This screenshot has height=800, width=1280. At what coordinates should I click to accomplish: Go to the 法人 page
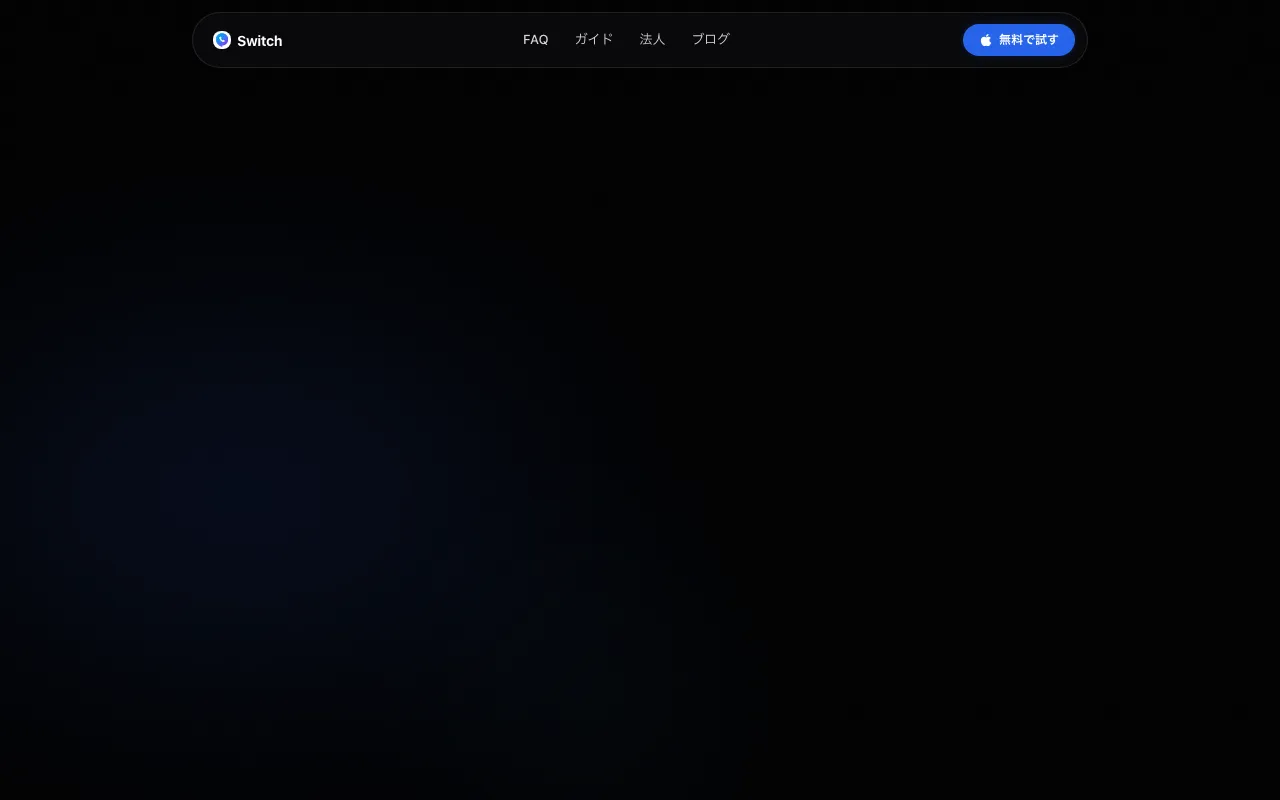pyautogui.click(x=652, y=39)
